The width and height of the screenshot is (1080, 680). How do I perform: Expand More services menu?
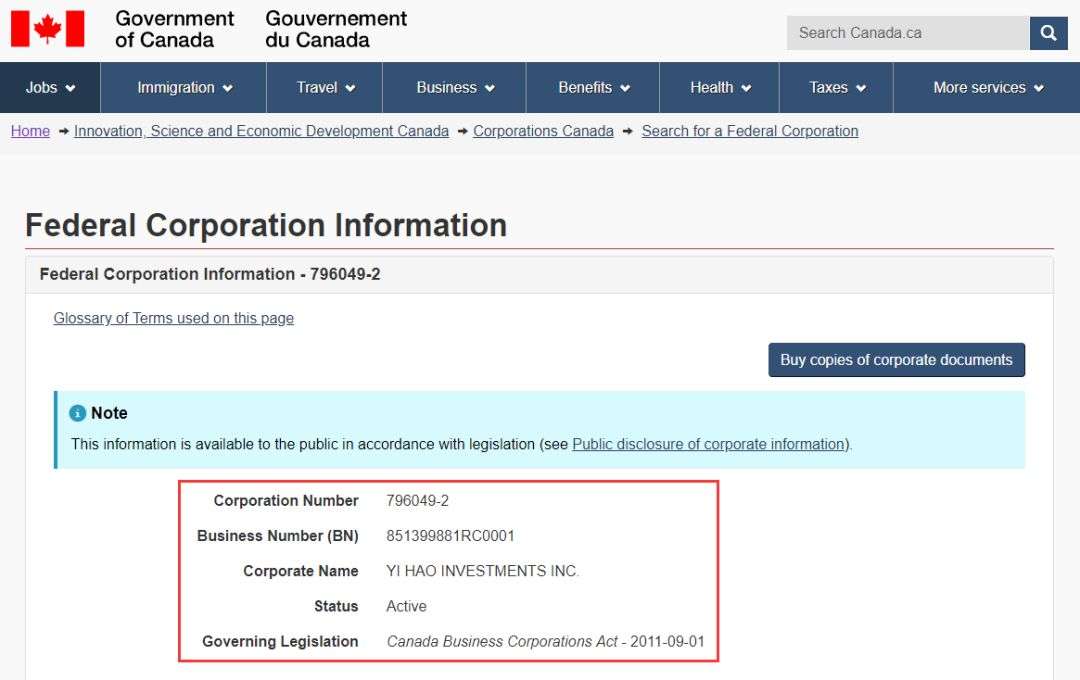(987, 87)
